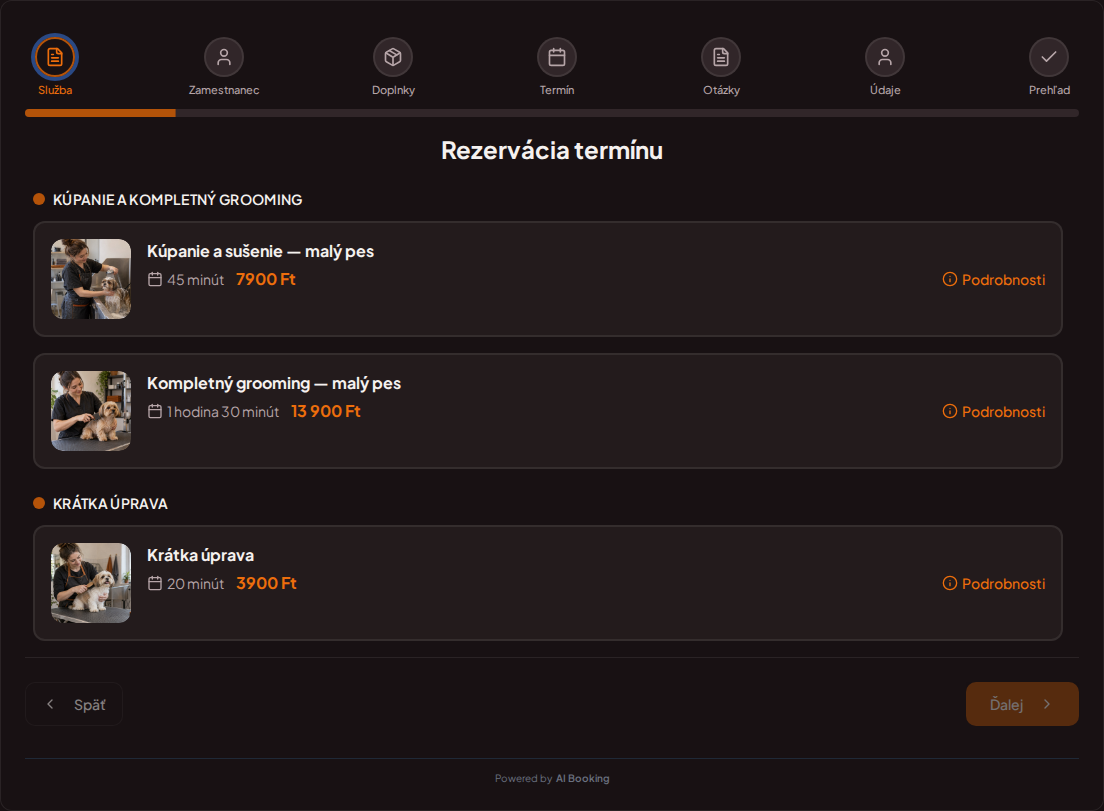Image resolution: width=1104 pixels, height=811 pixels.
Task: Click the Kúpanie a sušenie dog bathing thumbnail
Action: tap(91, 279)
